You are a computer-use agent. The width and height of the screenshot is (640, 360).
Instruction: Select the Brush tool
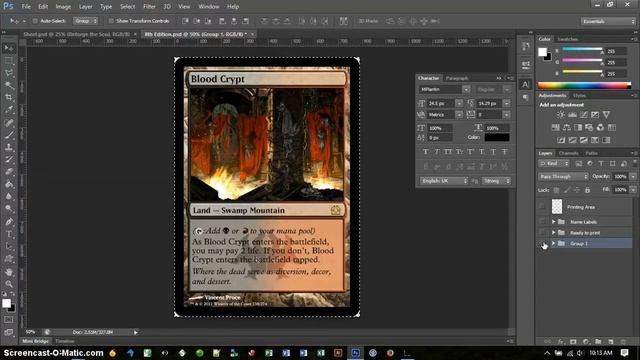click(9, 135)
